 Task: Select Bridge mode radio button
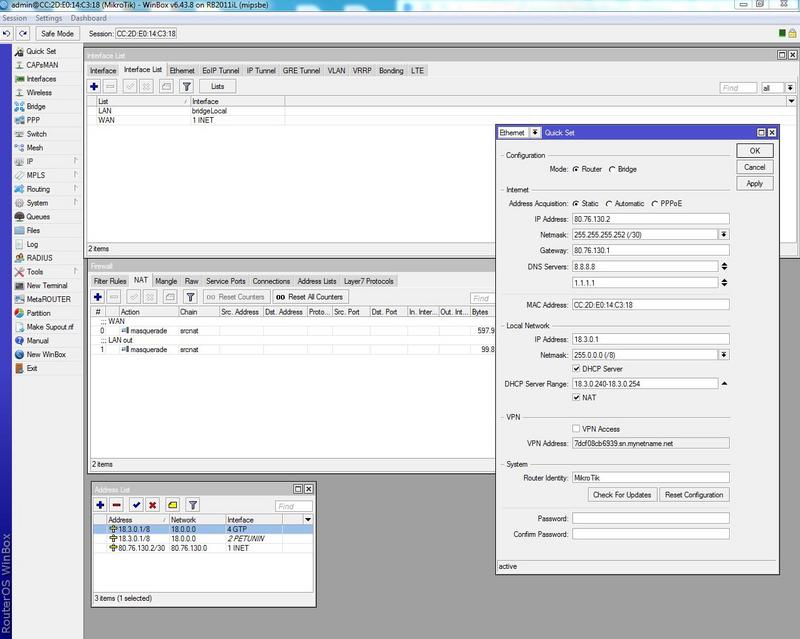pos(612,169)
